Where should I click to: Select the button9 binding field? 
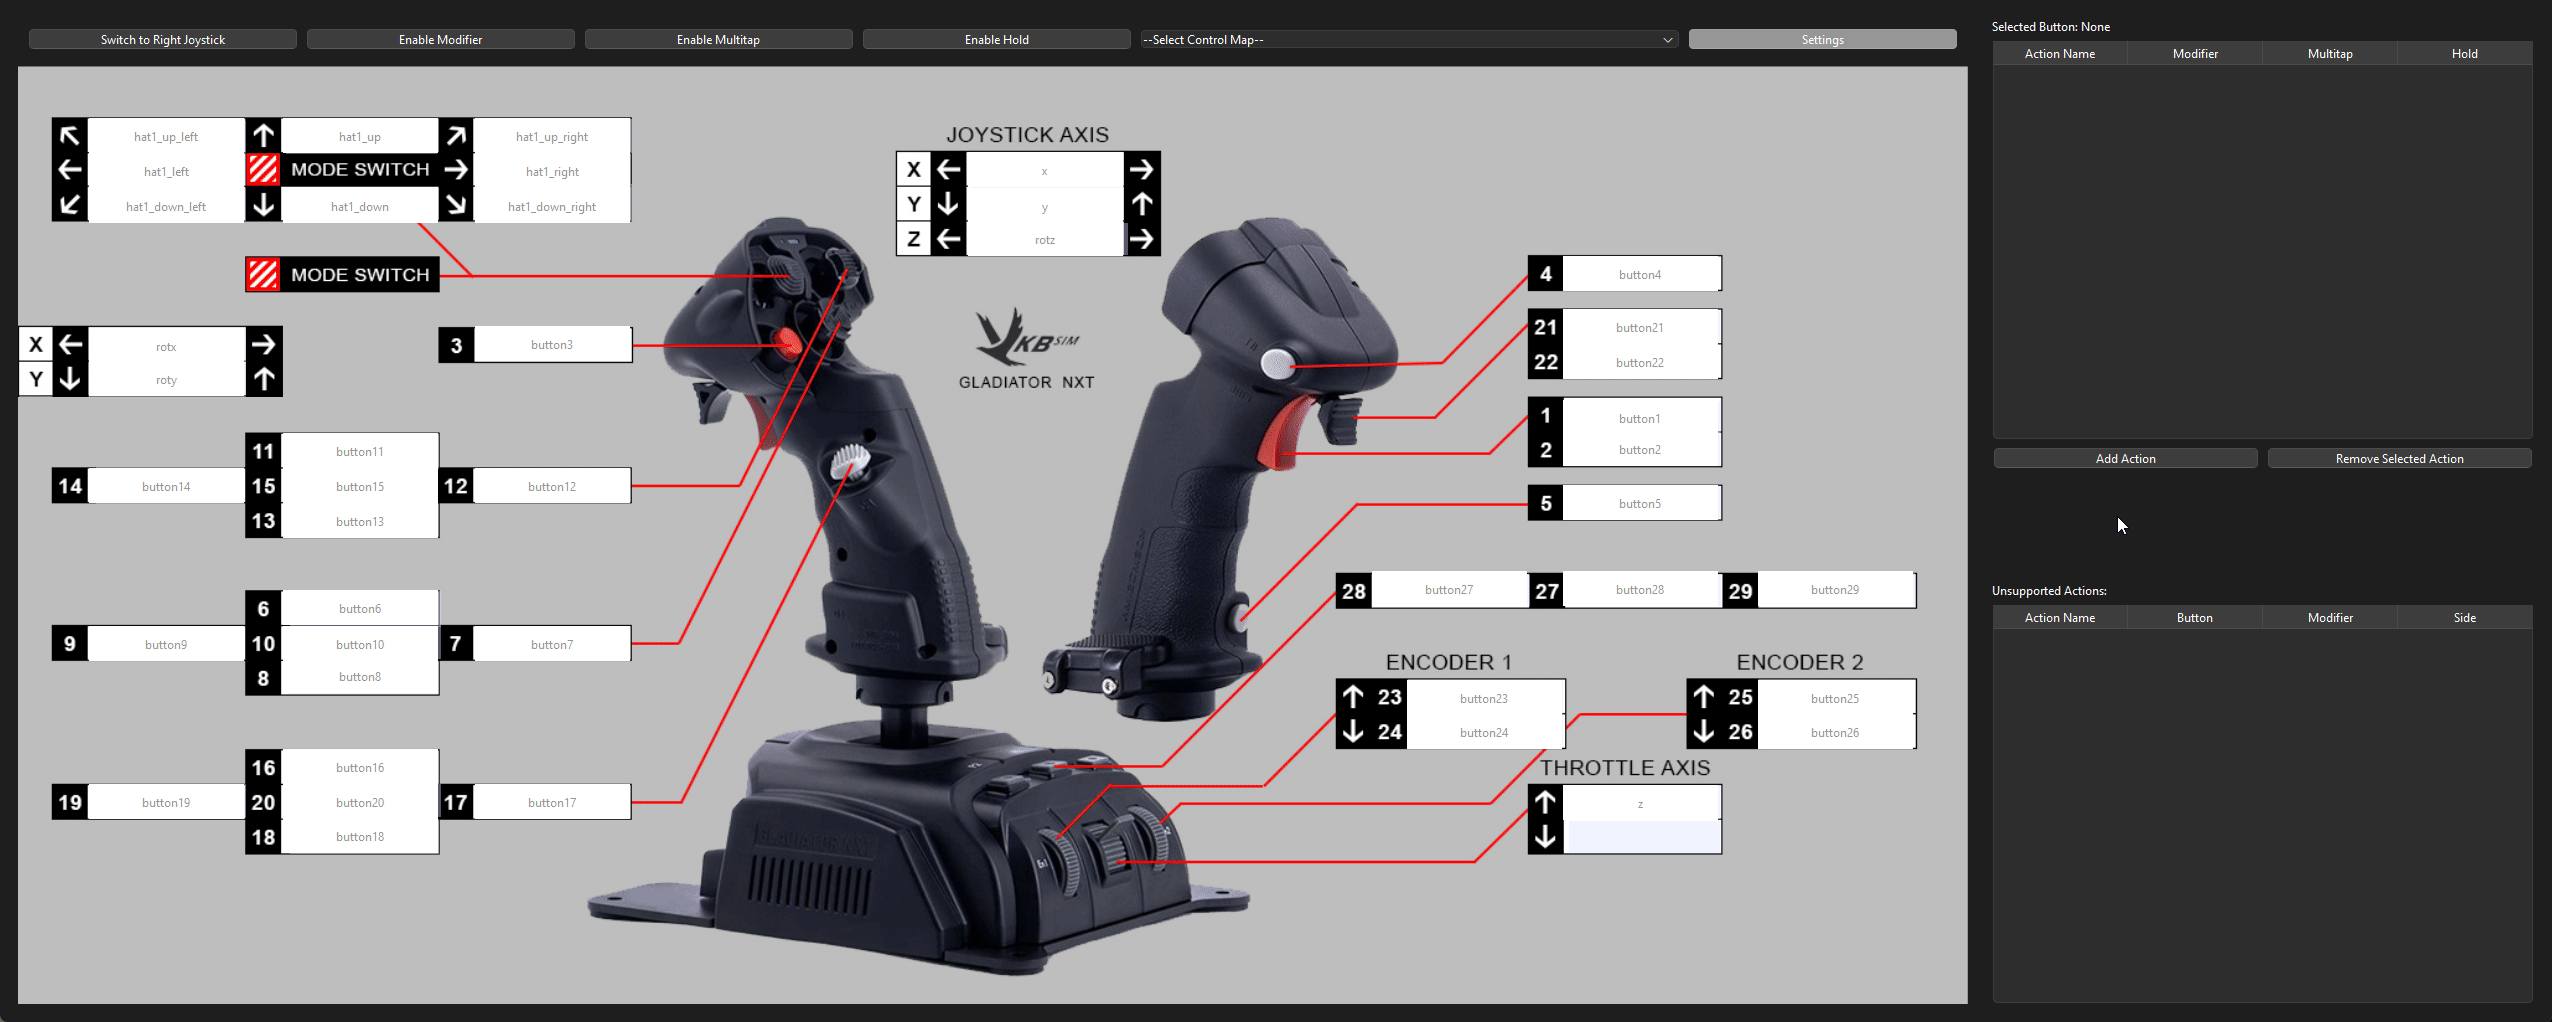[166, 644]
